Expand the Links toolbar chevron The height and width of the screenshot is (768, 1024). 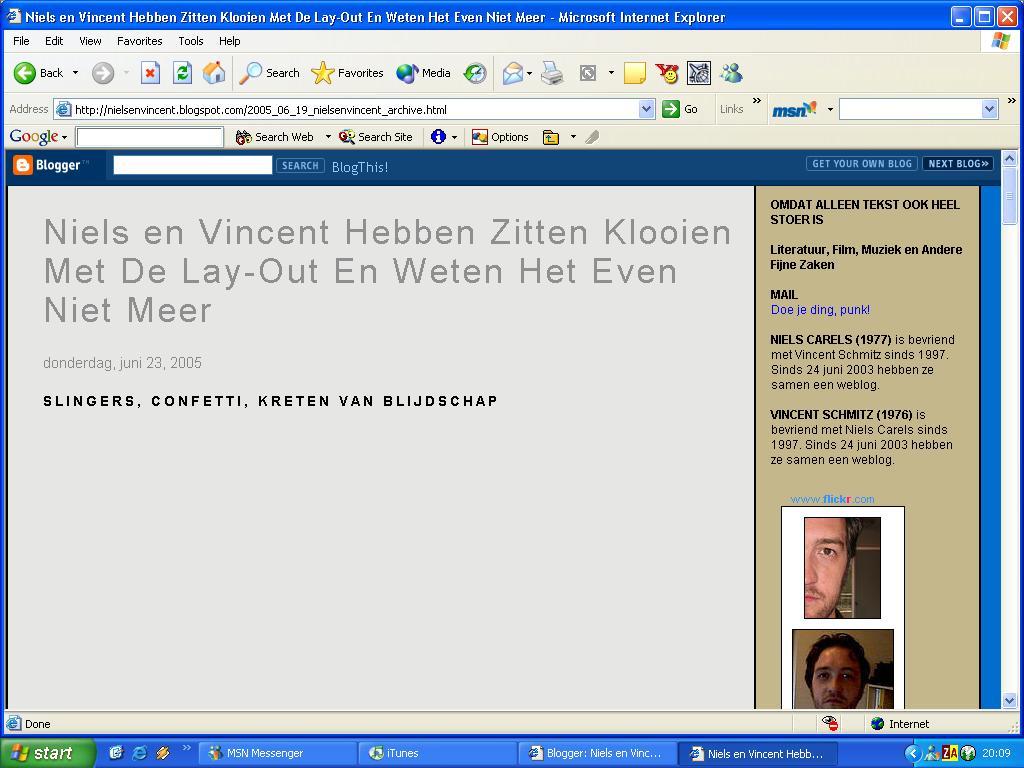click(757, 101)
